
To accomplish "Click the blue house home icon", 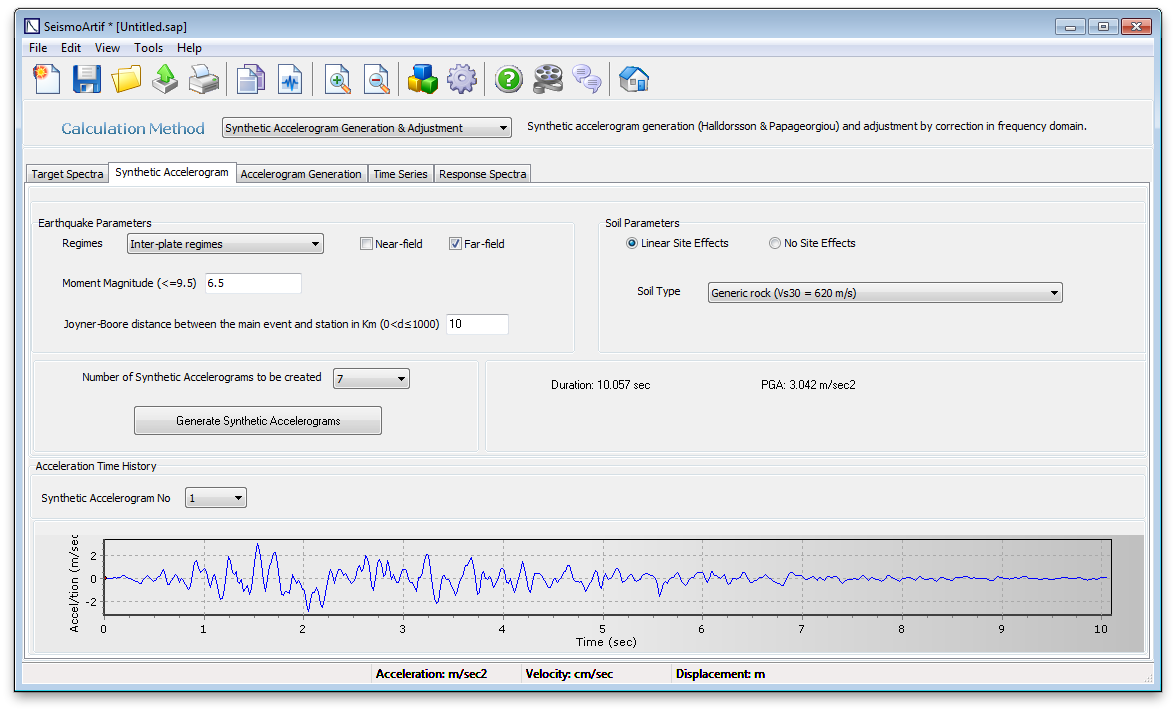I will (634, 79).
